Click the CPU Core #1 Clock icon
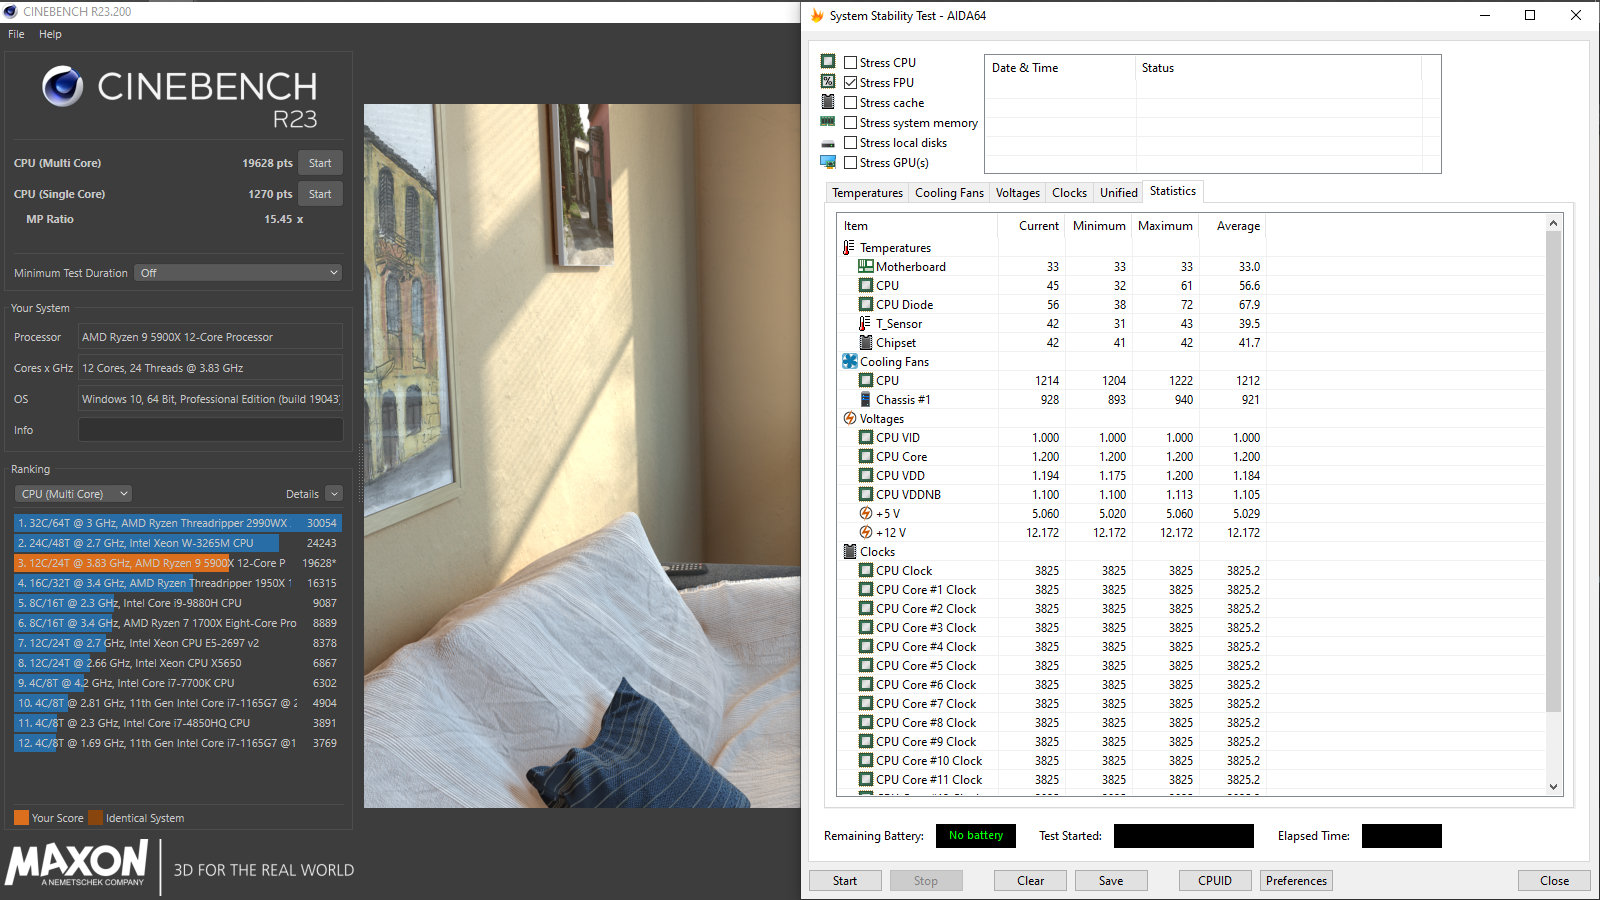Viewport: 1600px width, 900px height. pos(866,589)
